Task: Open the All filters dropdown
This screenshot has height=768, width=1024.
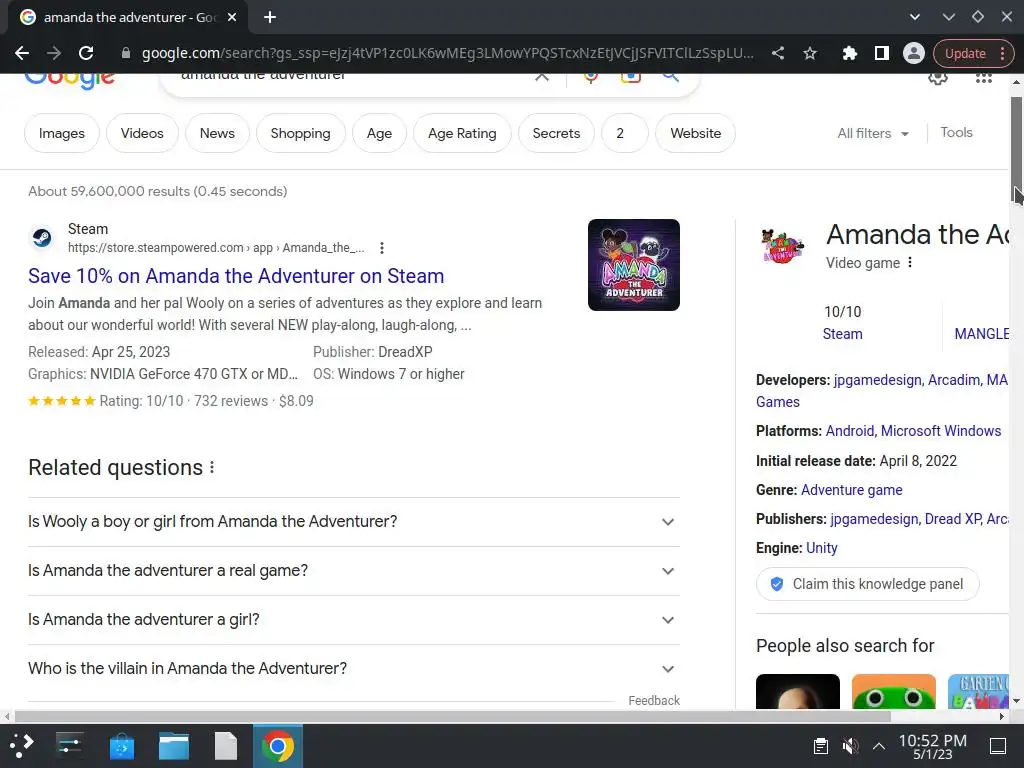Action: pyautogui.click(x=873, y=133)
